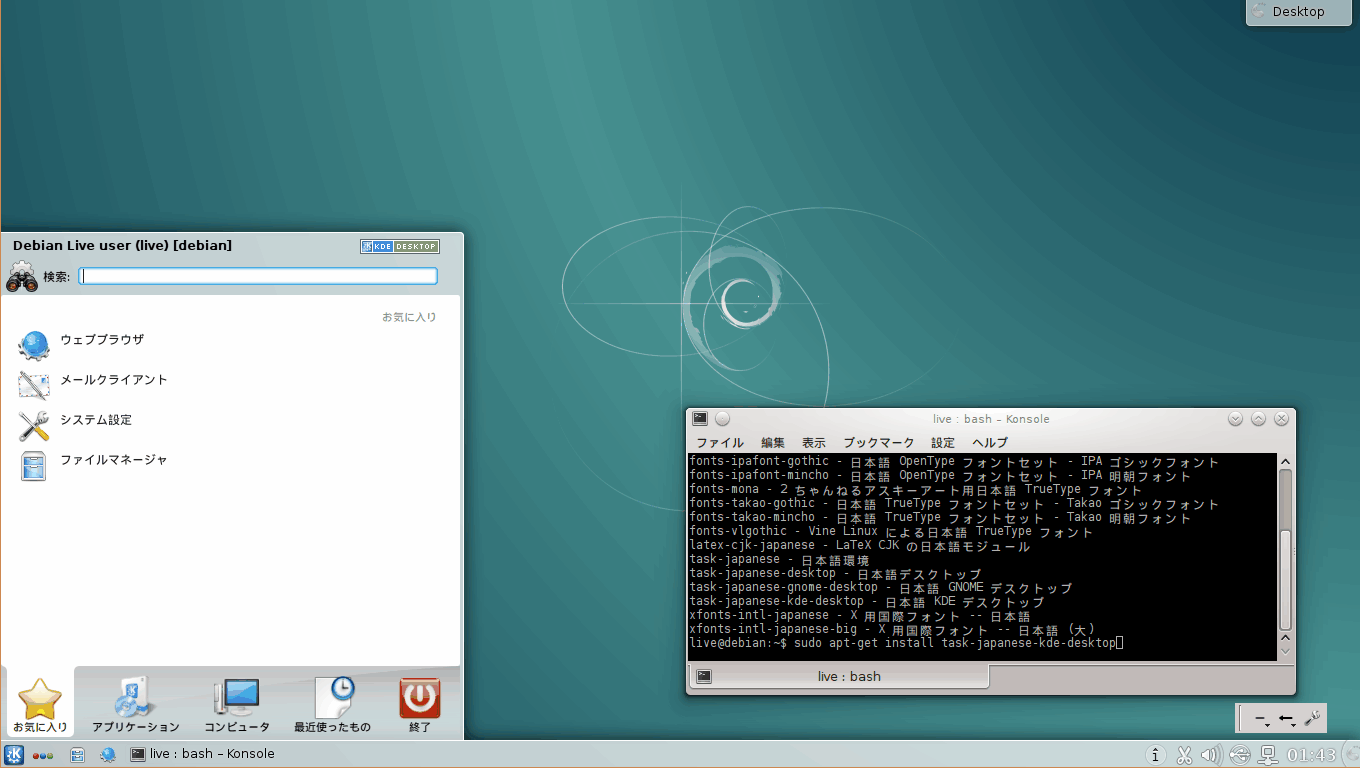This screenshot has width=1360, height=768.
Task: Click in the Konsole command prompt line
Action: (906, 643)
